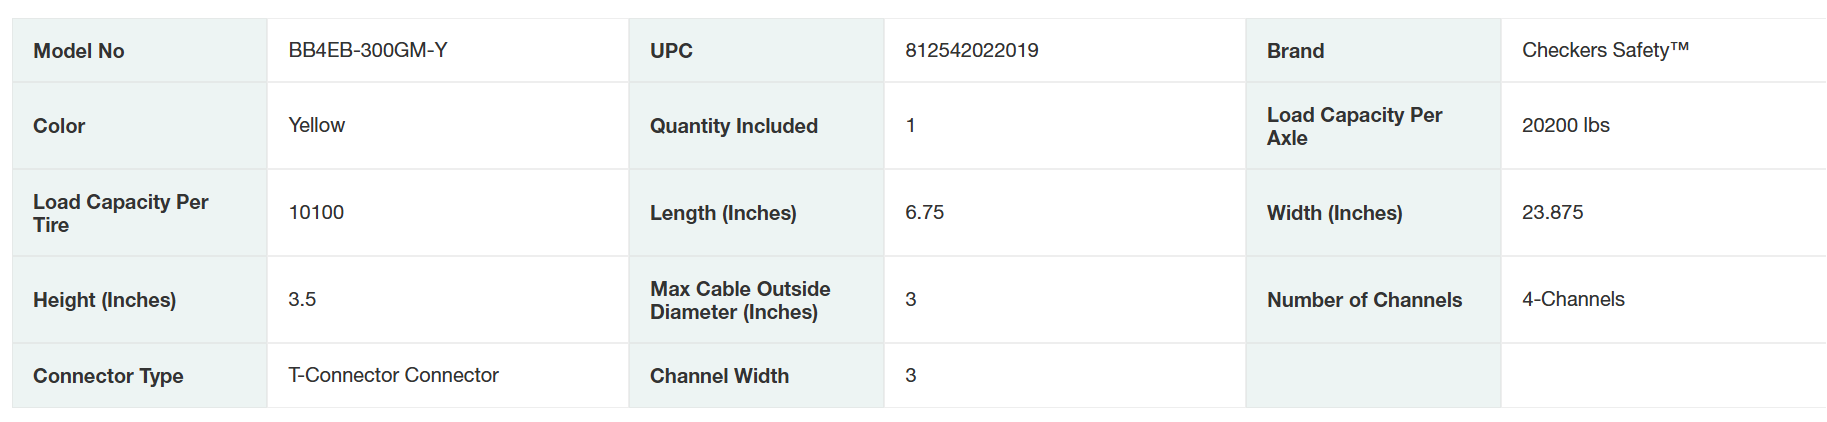Select model number BB4EB-300GM-Y

(x=368, y=50)
